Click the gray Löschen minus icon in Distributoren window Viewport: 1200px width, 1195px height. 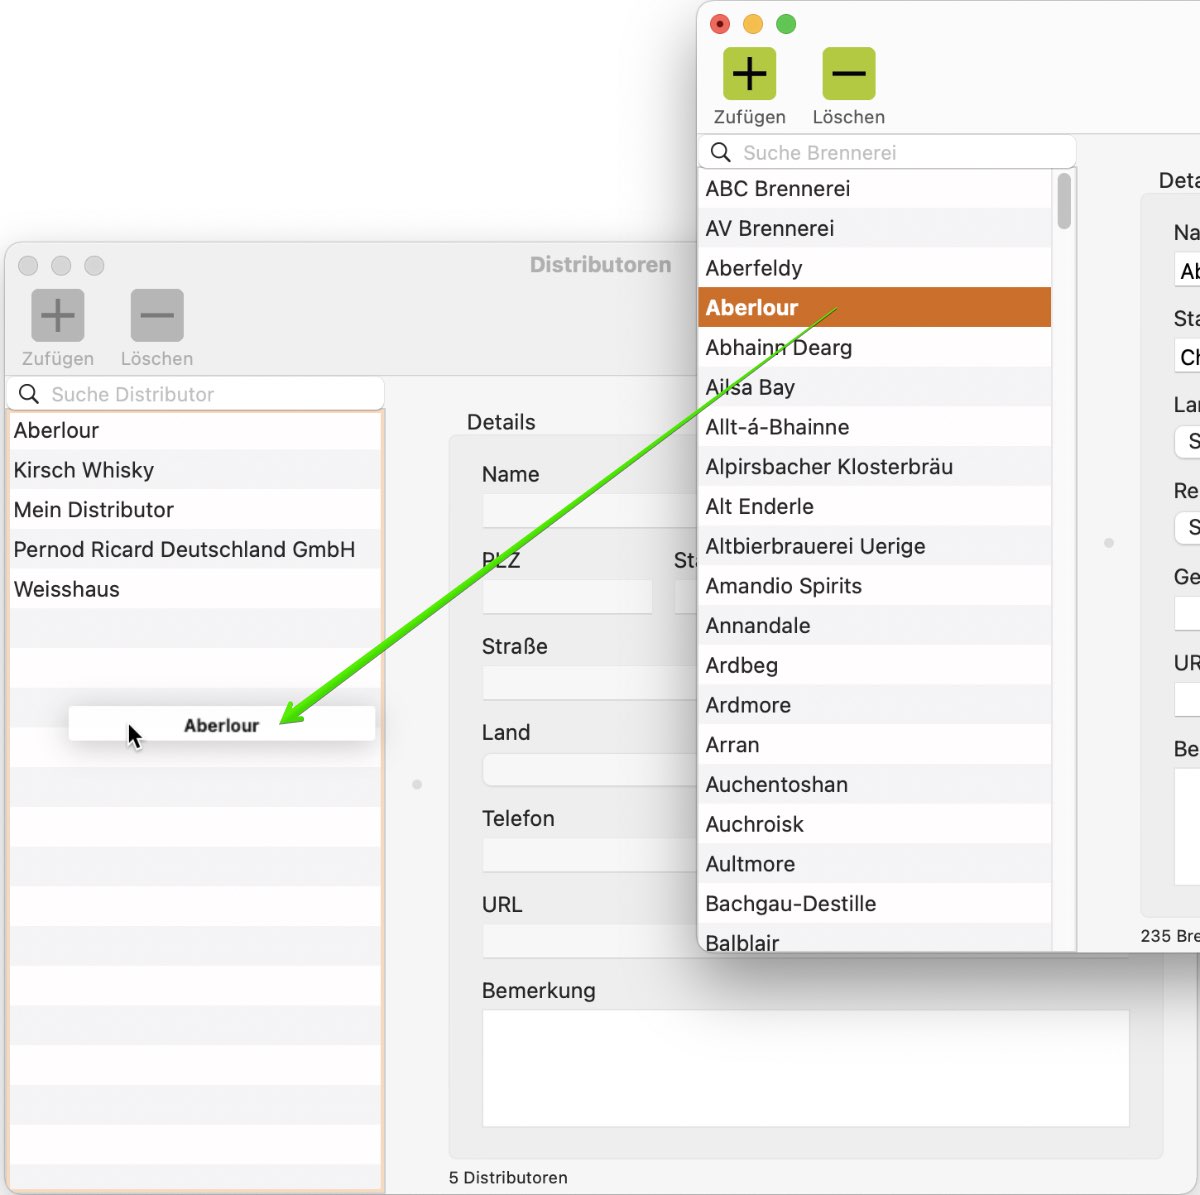[x=157, y=315]
